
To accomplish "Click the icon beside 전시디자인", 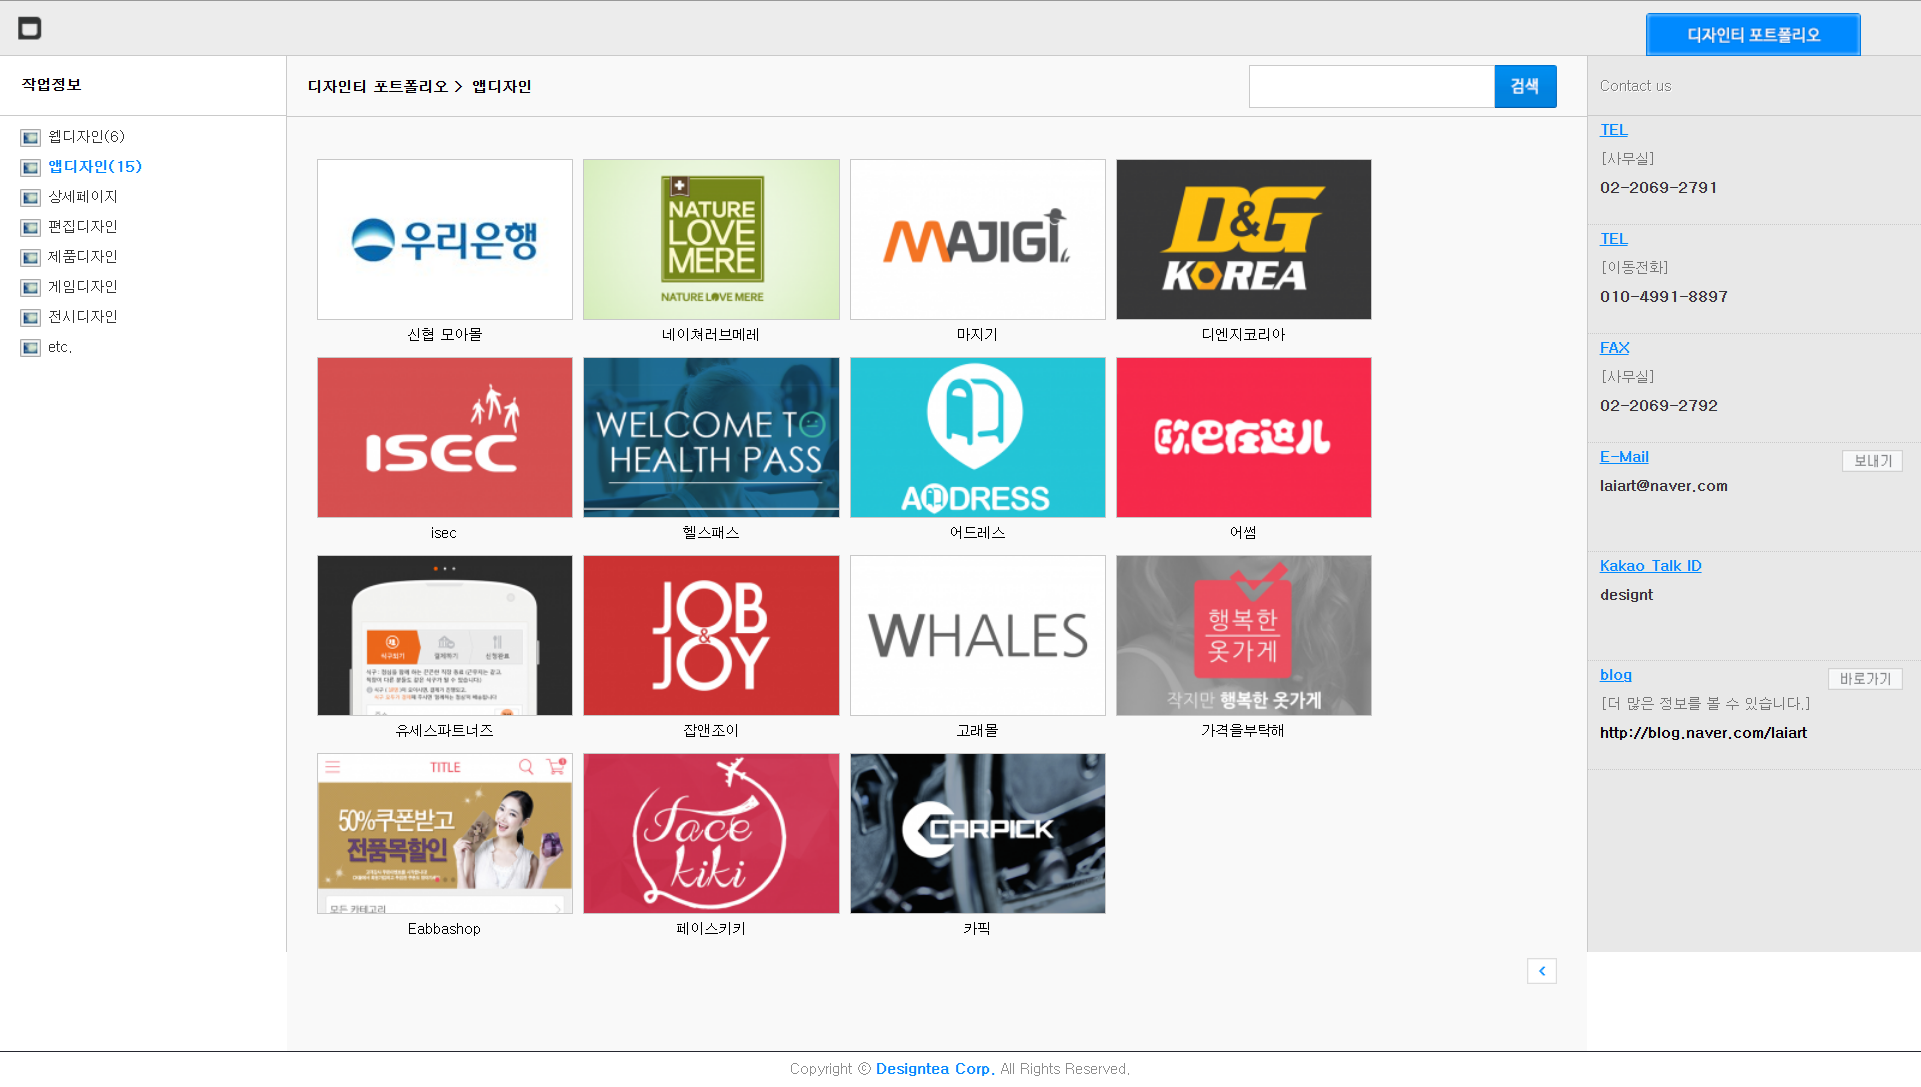I will [x=31, y=317].
